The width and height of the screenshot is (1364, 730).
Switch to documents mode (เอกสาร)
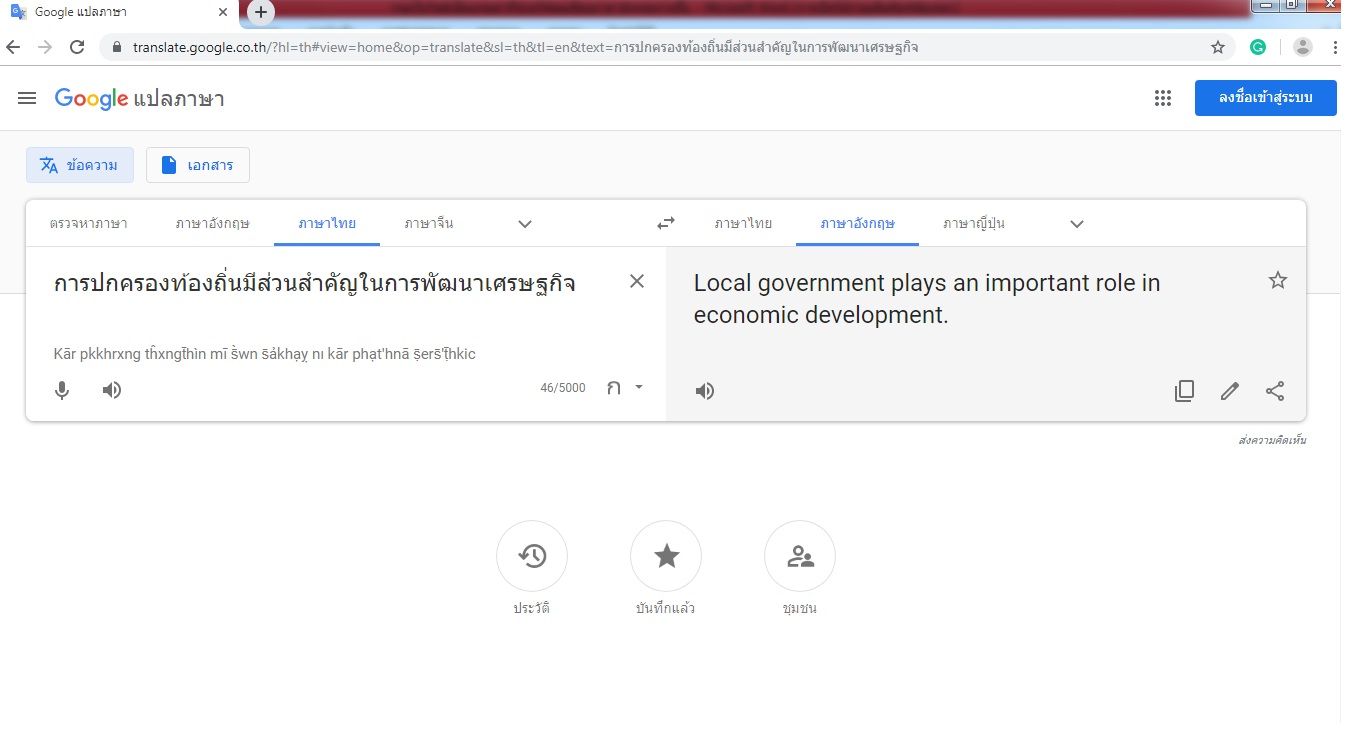pos(198,165)
